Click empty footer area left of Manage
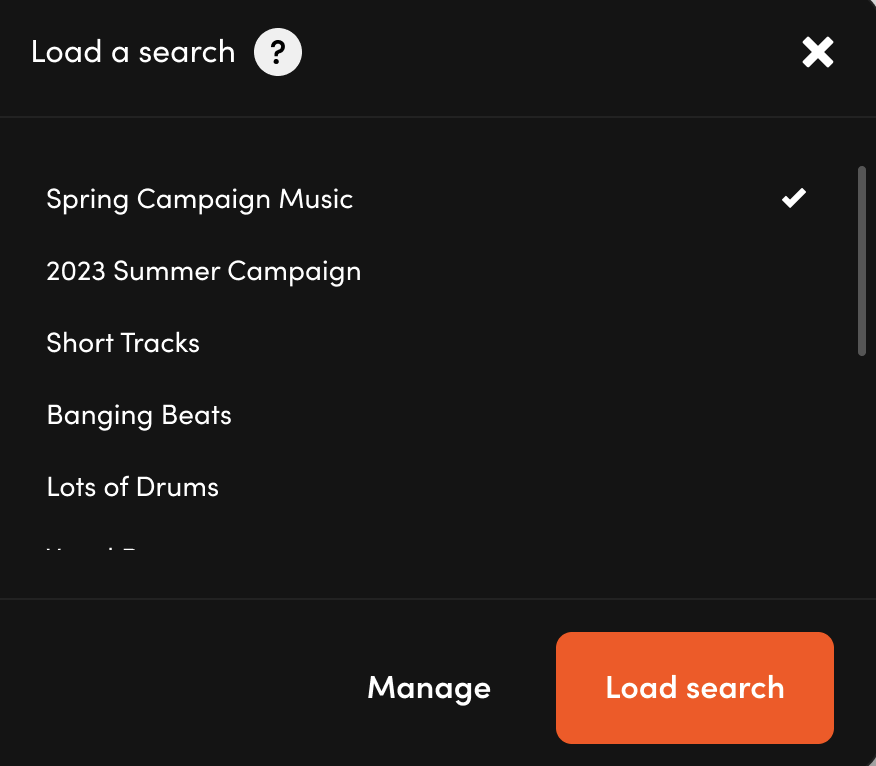 pos(179,688)
